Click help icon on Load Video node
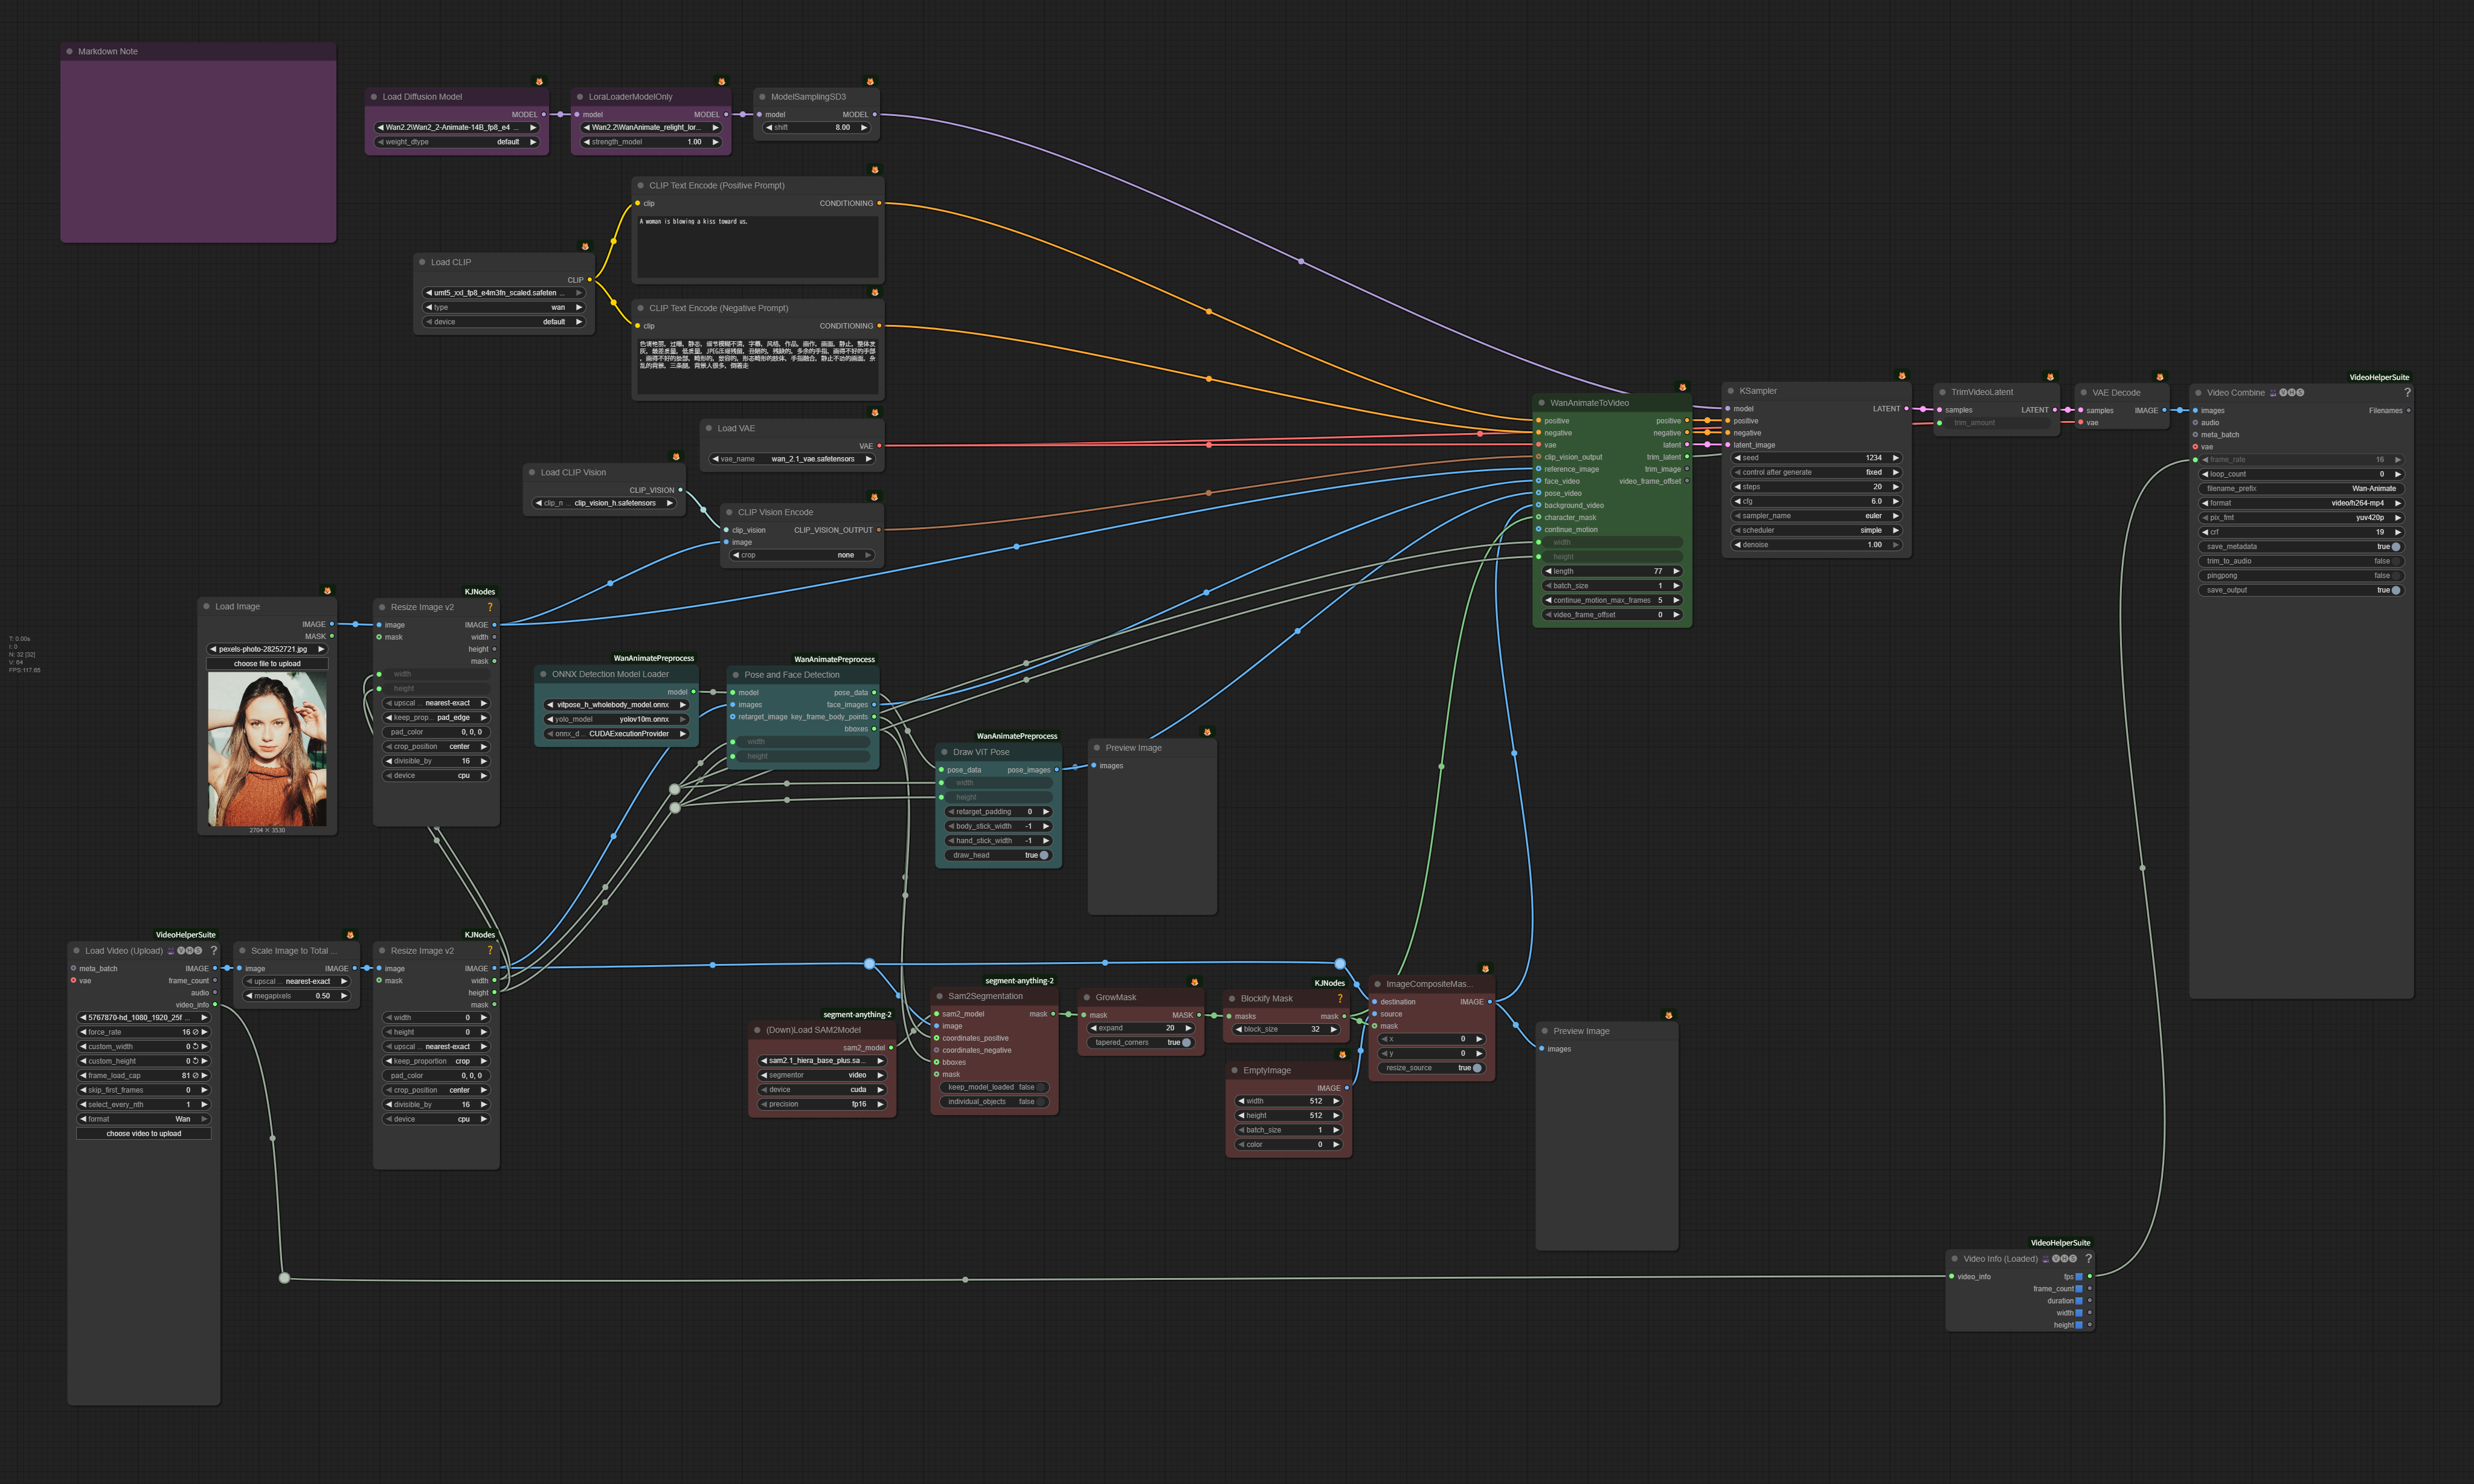 pos(213,950)
